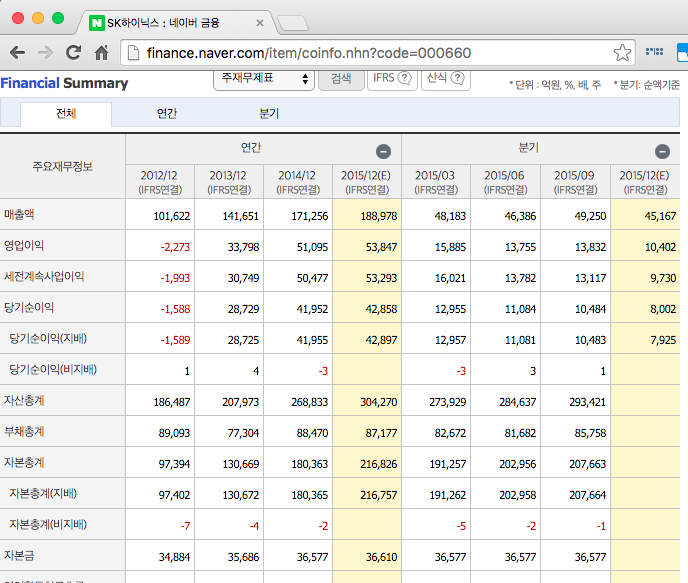
Task: Open a new browser tab
Action: pos(293,23)
